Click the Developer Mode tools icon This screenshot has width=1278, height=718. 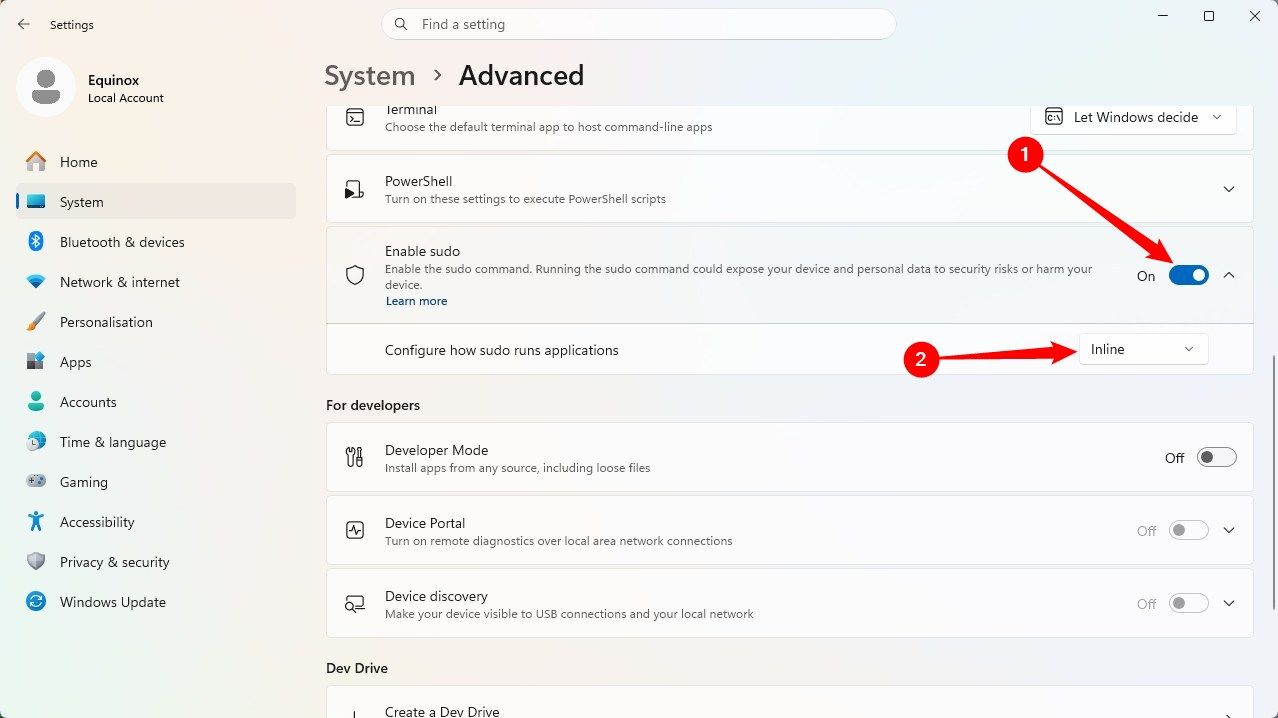click(x=355, y=458)
